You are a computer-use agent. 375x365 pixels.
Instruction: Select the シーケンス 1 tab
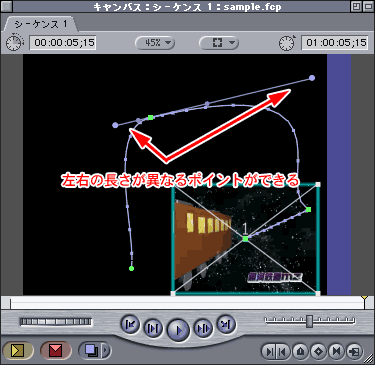(40, 24)
